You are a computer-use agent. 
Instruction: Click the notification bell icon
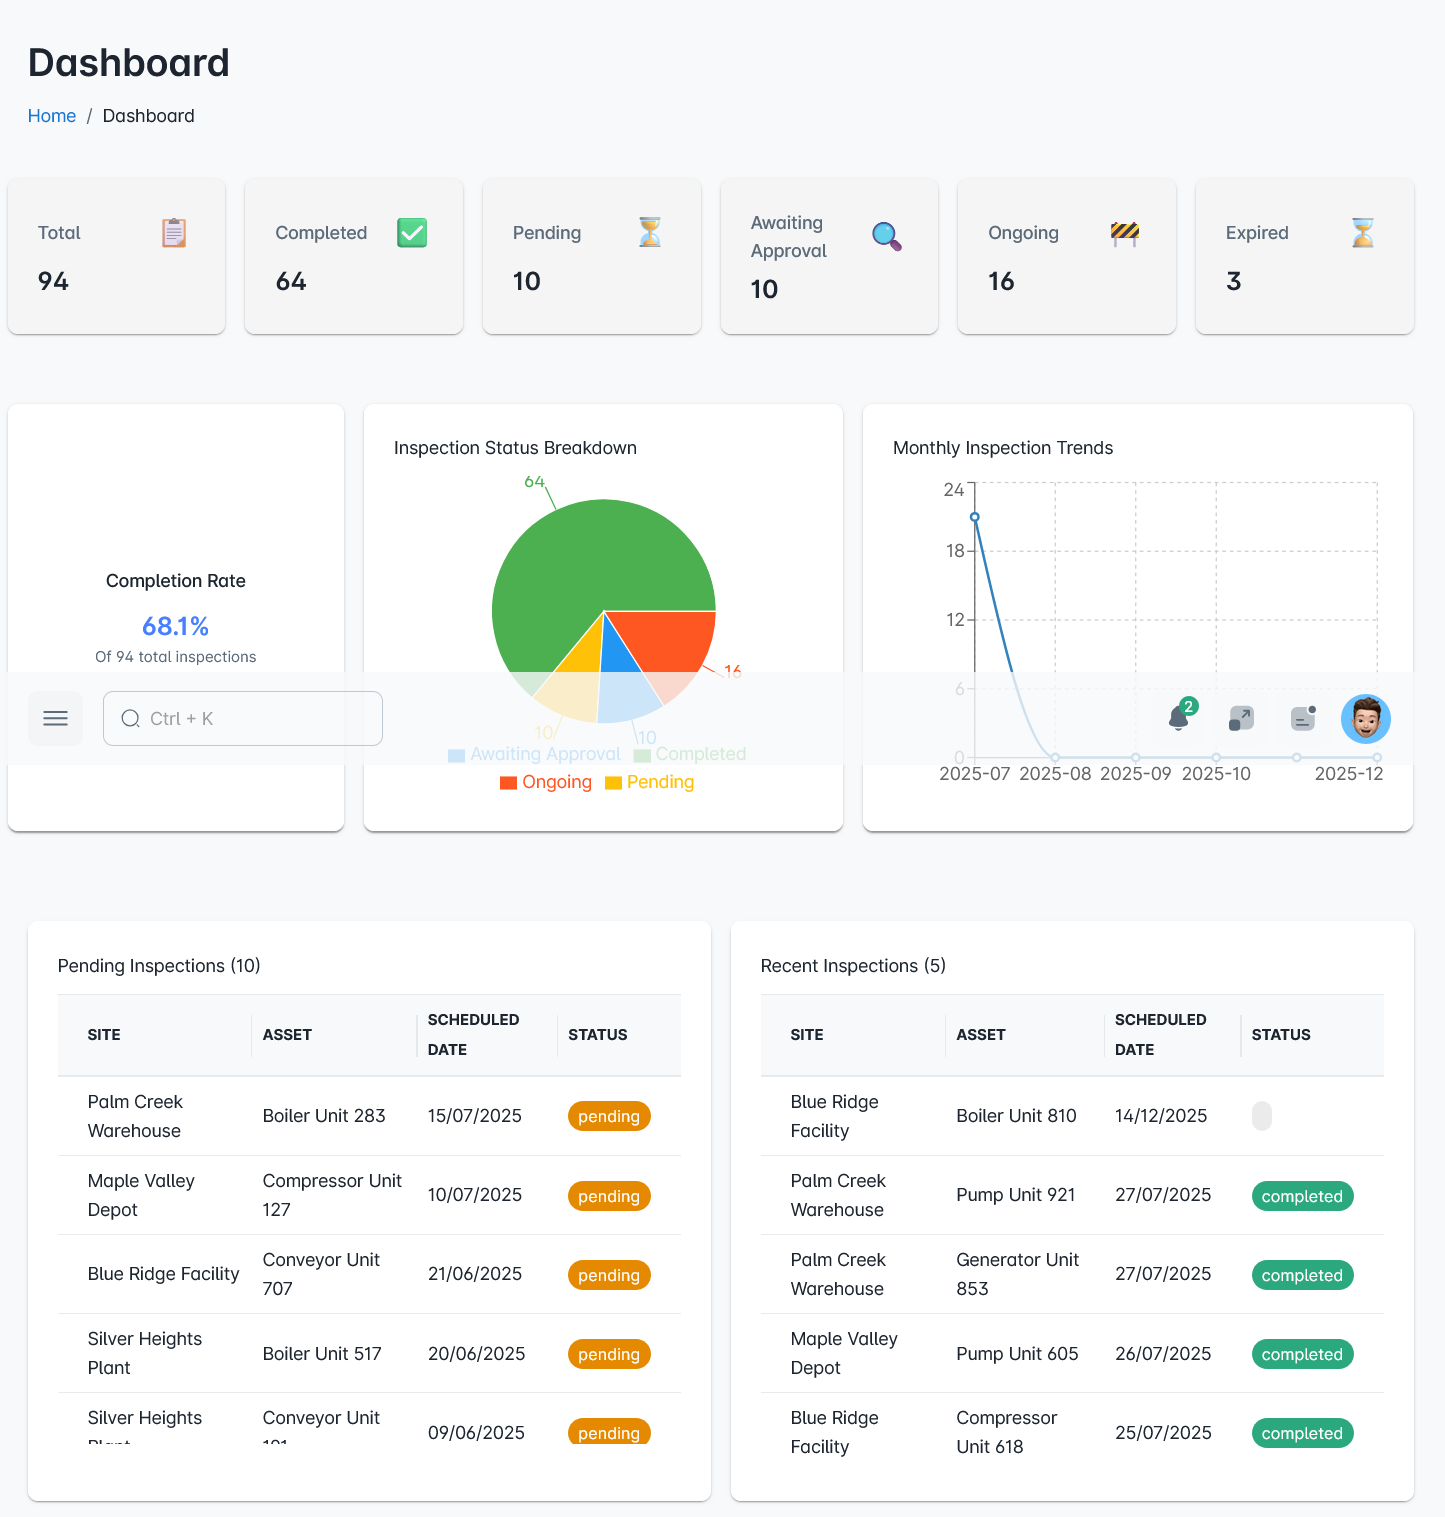point(1179,718)
